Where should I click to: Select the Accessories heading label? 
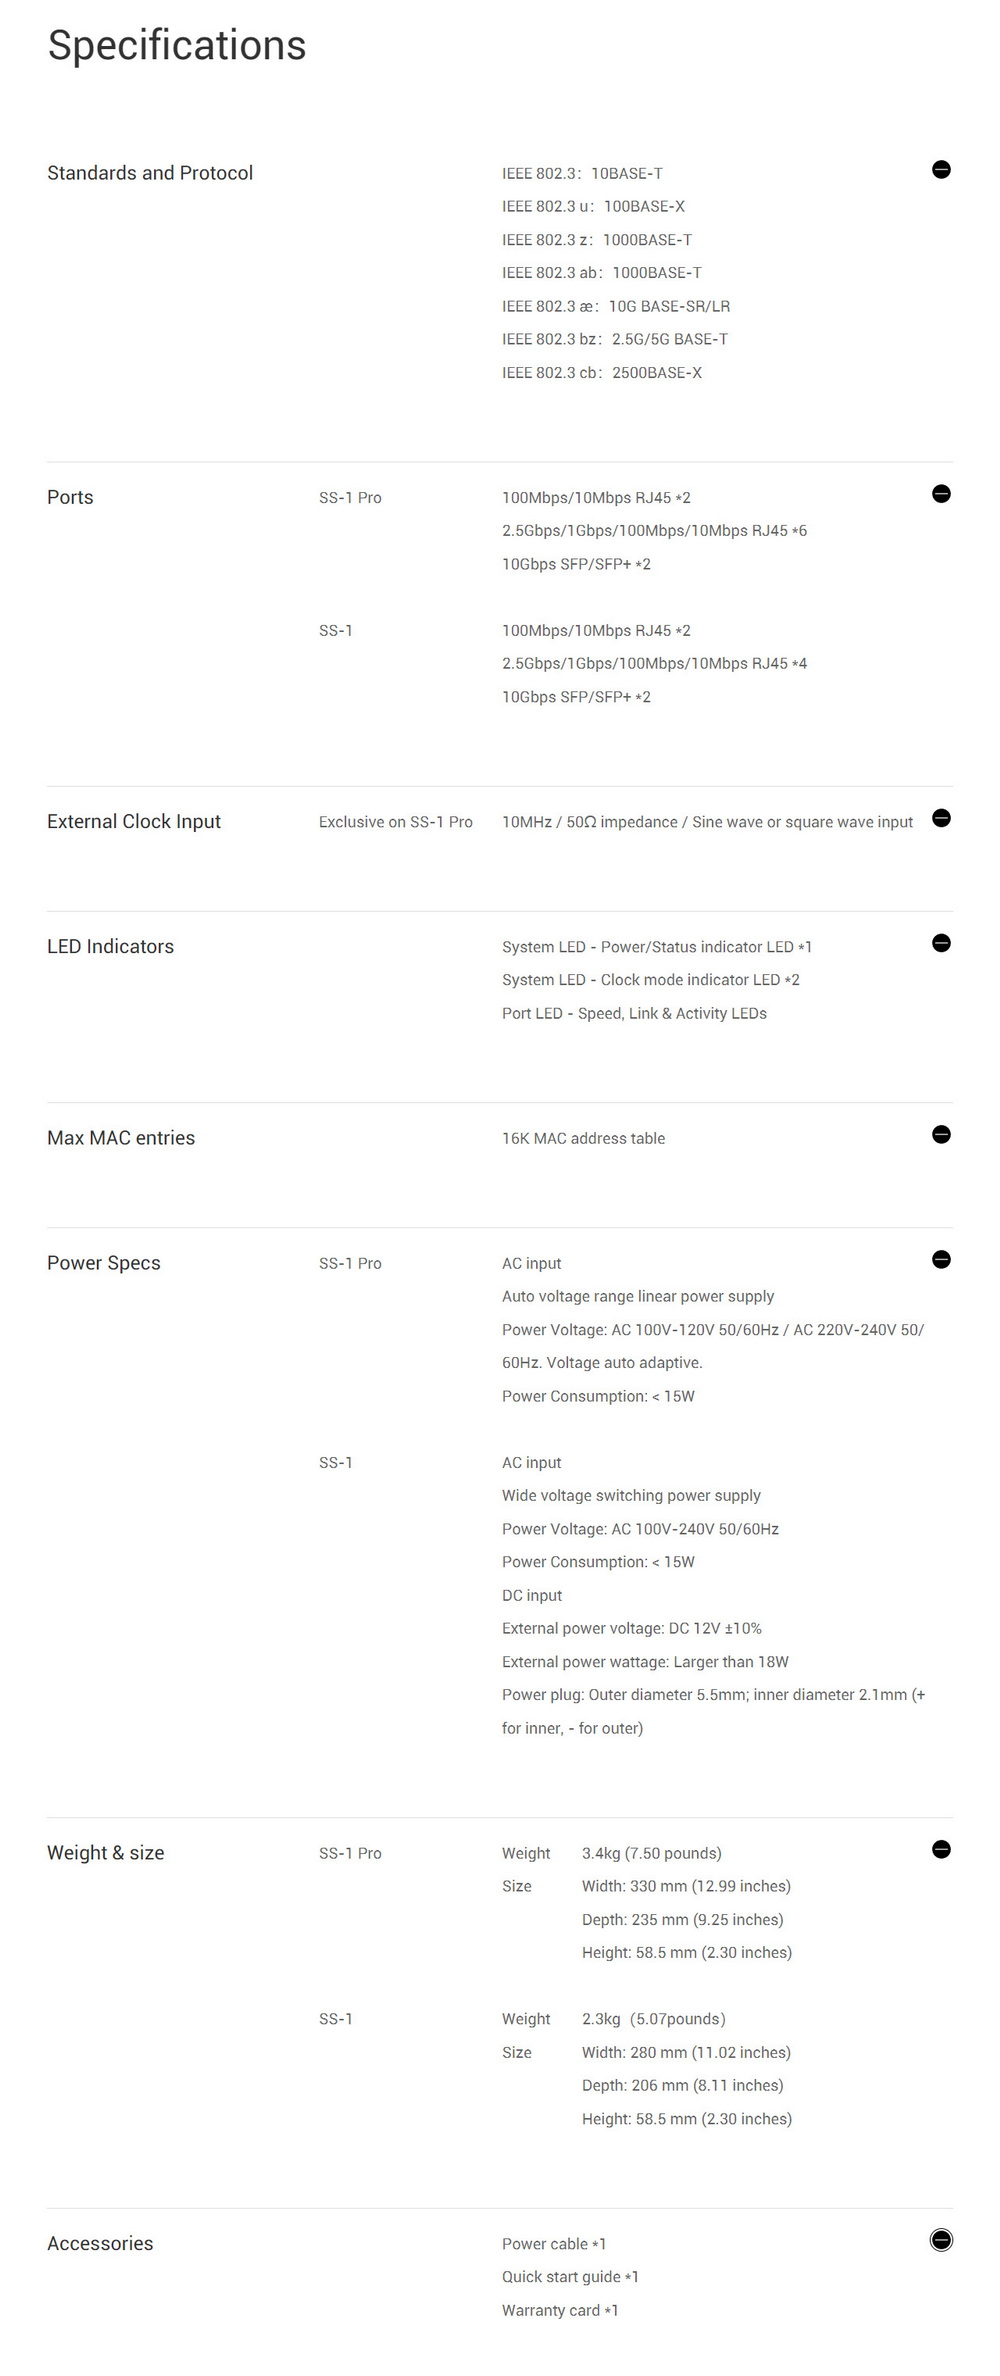(100, 2243)
